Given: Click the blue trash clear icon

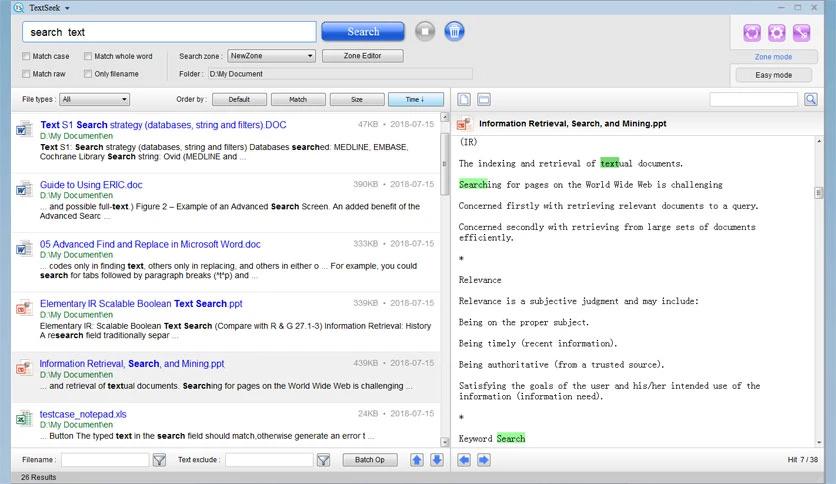Looking at the screenshot, I should click(x=454, y=32).
